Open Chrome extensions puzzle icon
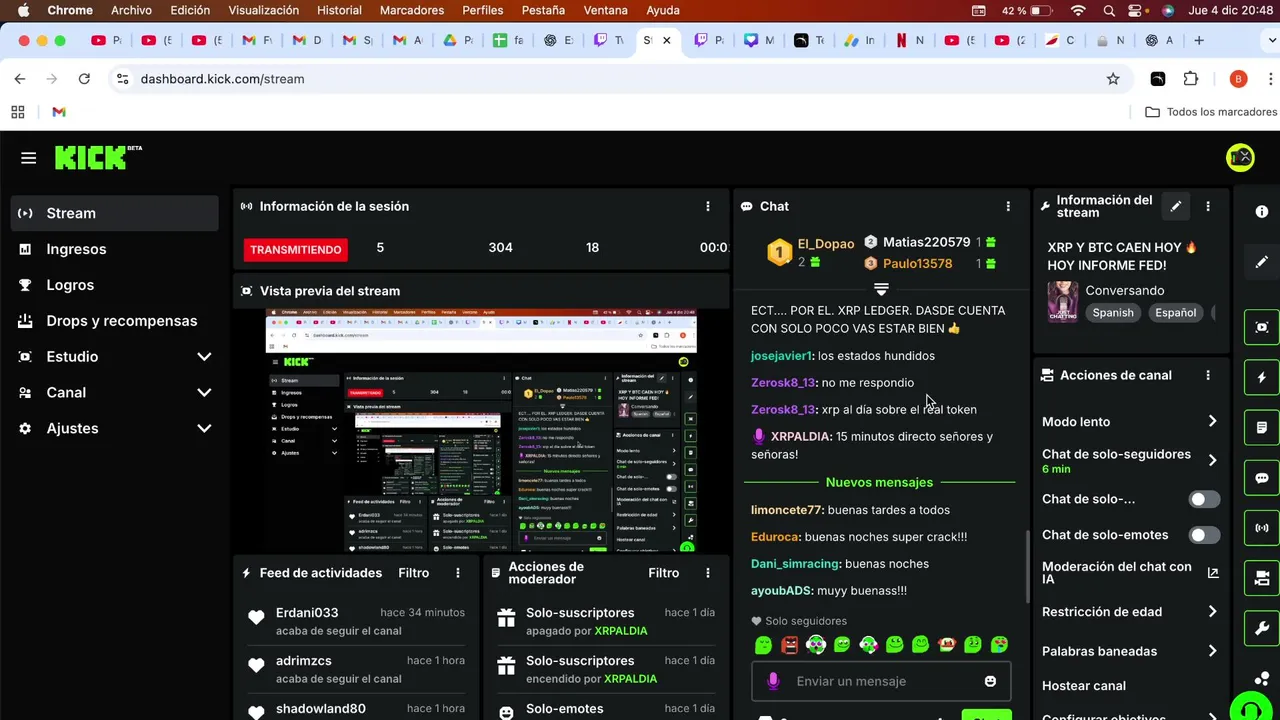This screenshot has width=1280, height=720. pos(1190,79)
